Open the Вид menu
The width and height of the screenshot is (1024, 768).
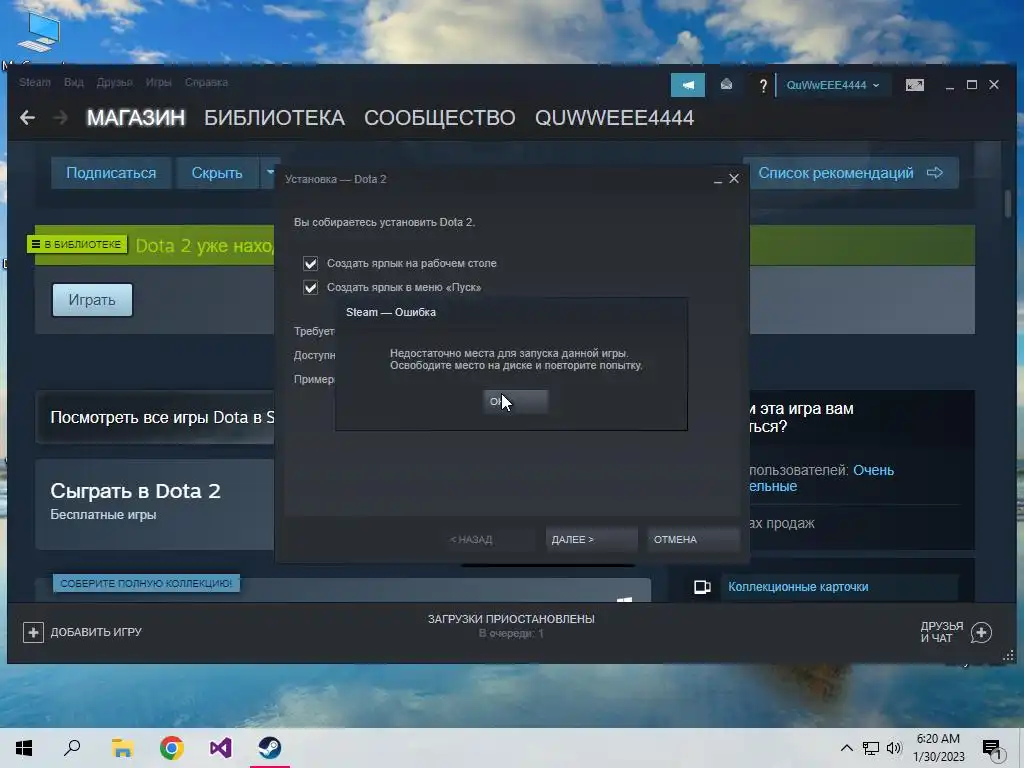74,82
